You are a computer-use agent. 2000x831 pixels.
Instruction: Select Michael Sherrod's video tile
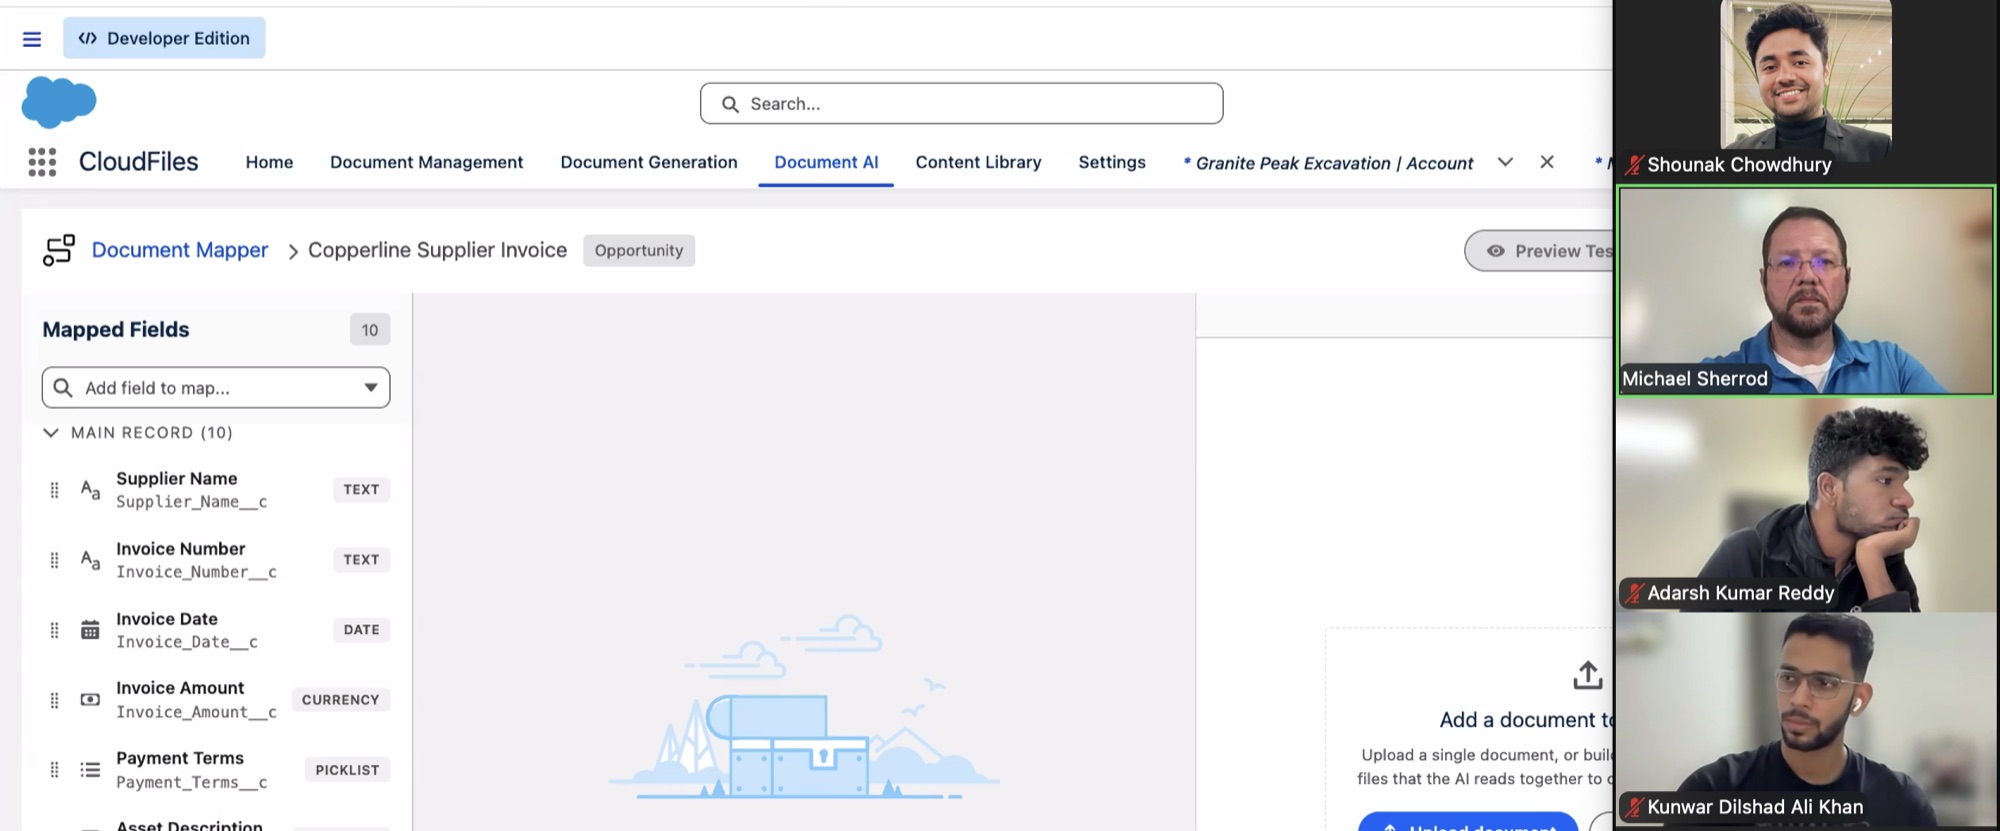click(1806, 290)
